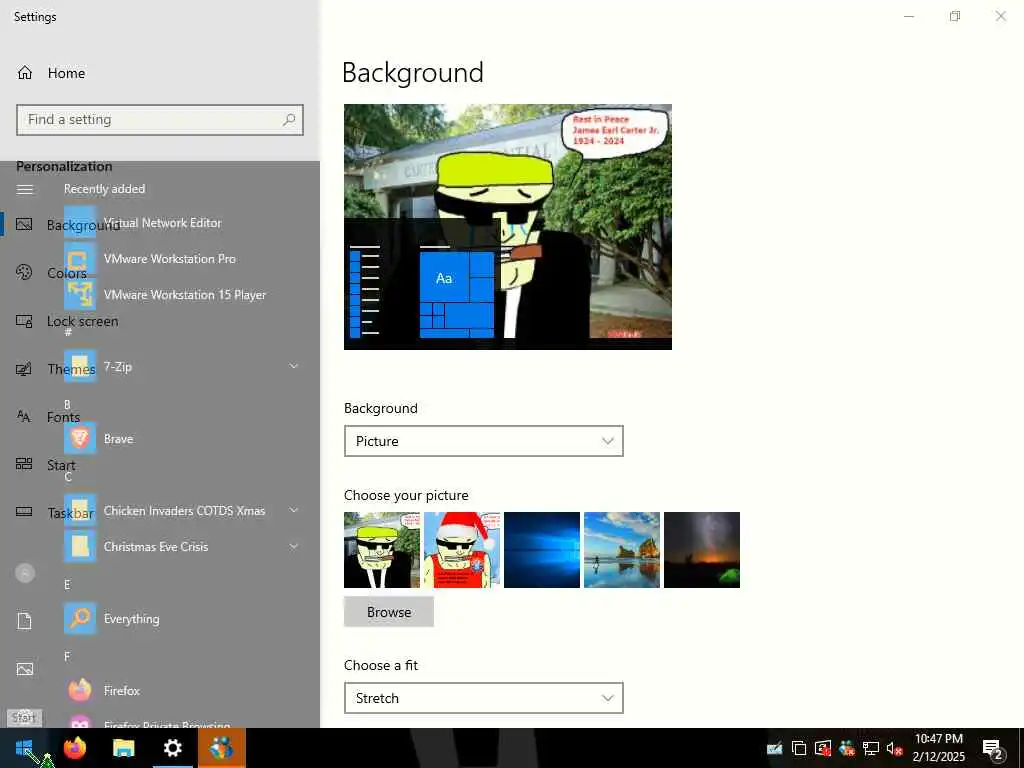This screenshot has width=1024, height=768.
Task: Click the Windows Start button on the taskbar
Action: [x=24, y=747]
